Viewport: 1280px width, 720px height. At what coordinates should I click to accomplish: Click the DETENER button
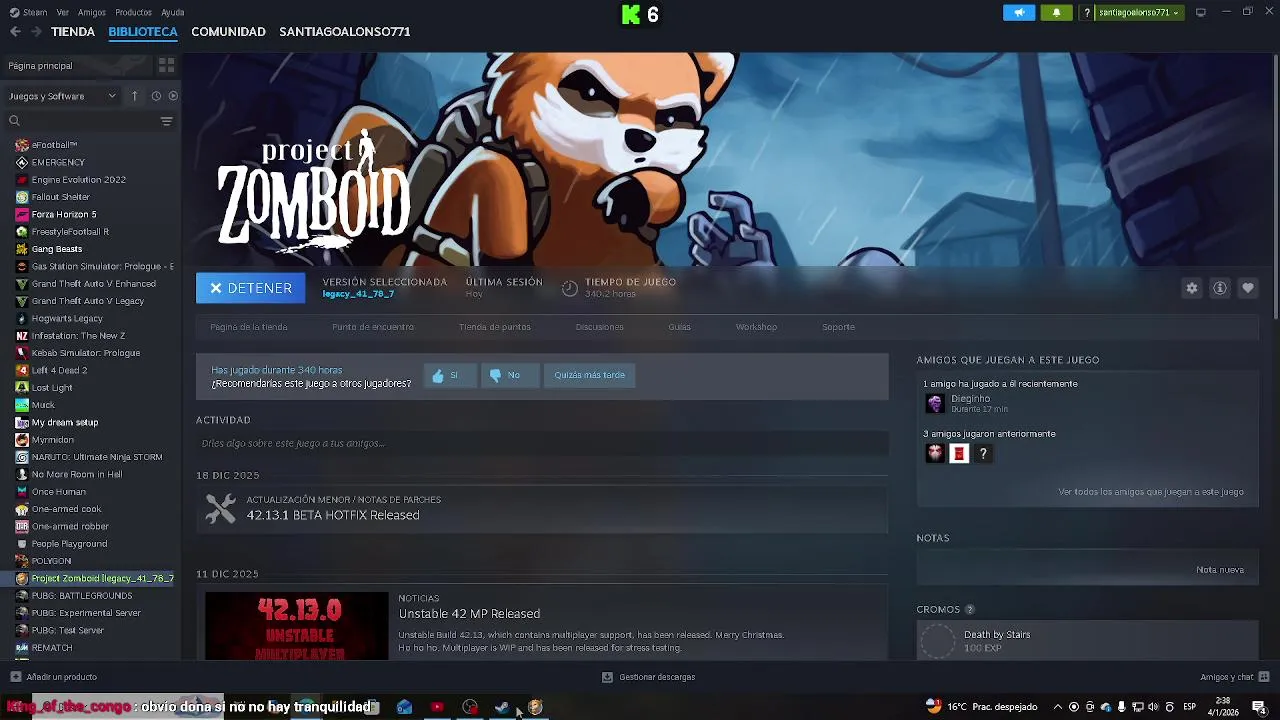(x=250, y=288)
